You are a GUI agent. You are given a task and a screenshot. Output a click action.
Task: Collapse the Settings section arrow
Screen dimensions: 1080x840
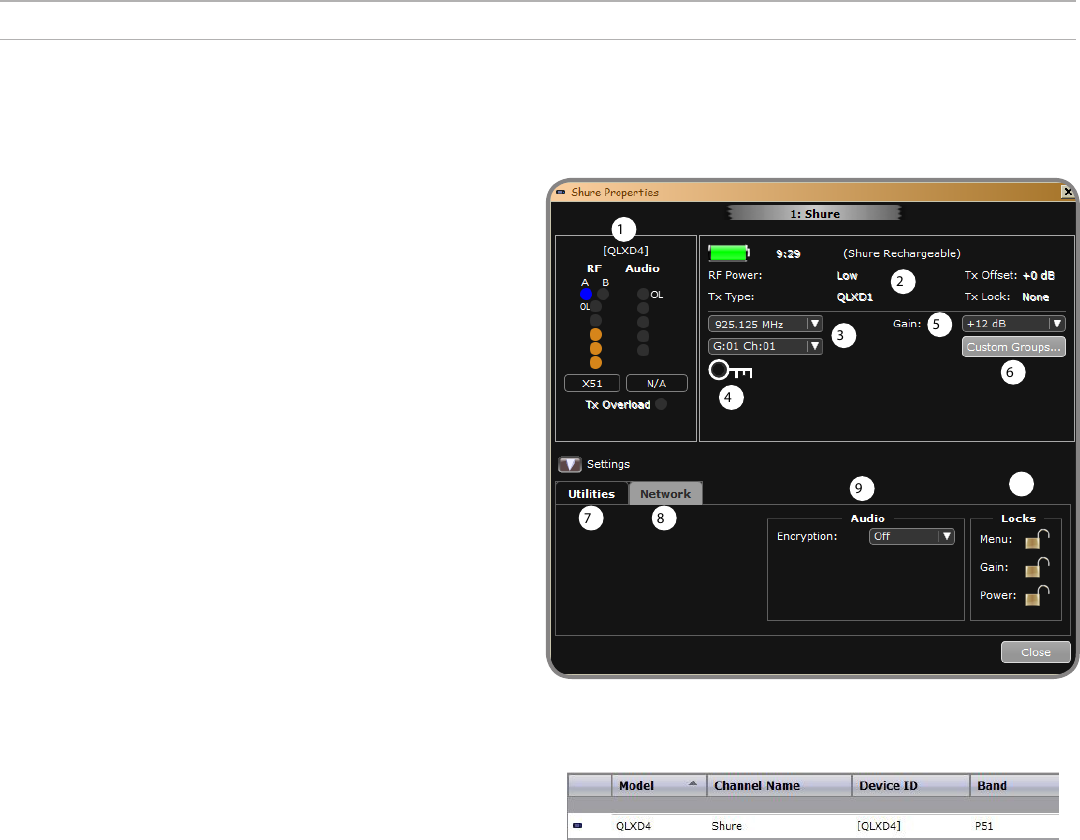click(x=570, y=464)
